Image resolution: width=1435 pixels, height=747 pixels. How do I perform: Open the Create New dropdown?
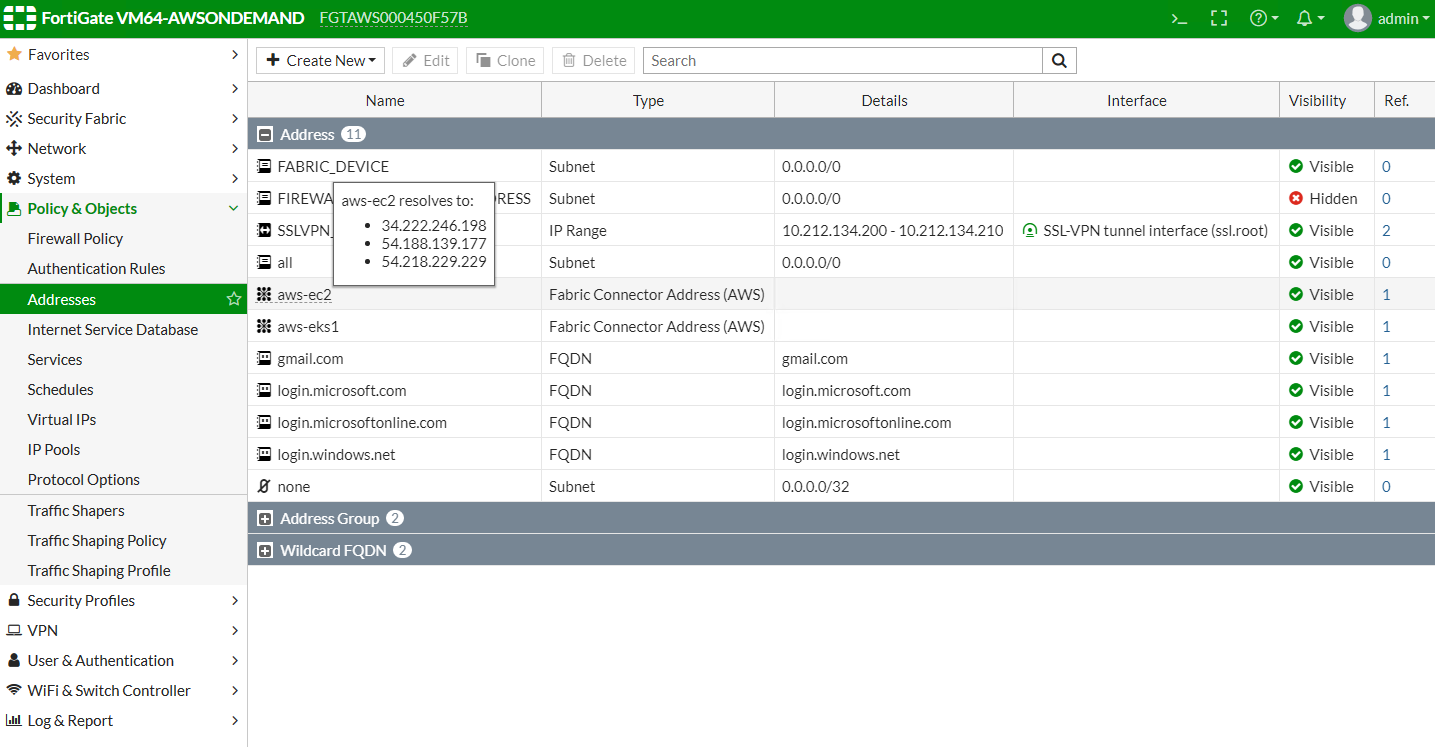(x=321, y=61)
